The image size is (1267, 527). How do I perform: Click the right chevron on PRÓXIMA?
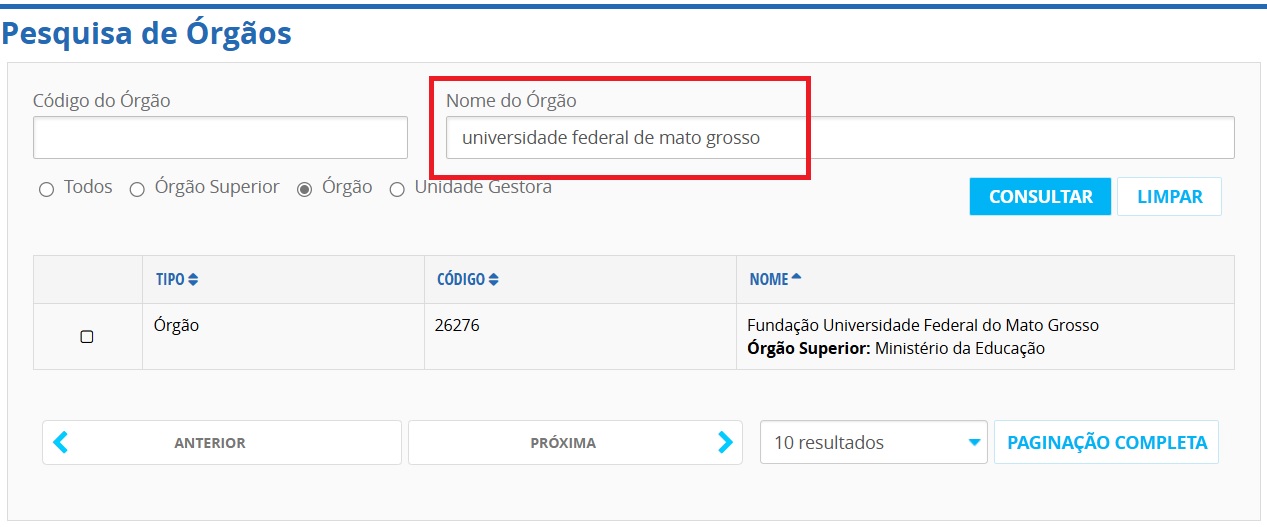pyautogui.click(x=725, y=442)
